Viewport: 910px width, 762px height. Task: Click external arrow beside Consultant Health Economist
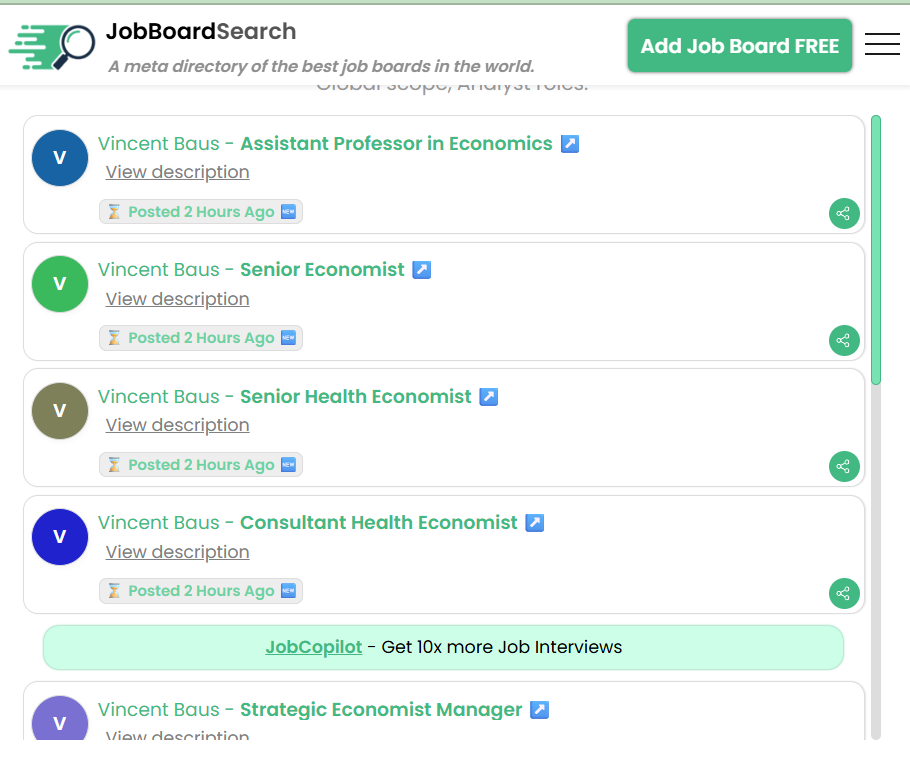535,523
